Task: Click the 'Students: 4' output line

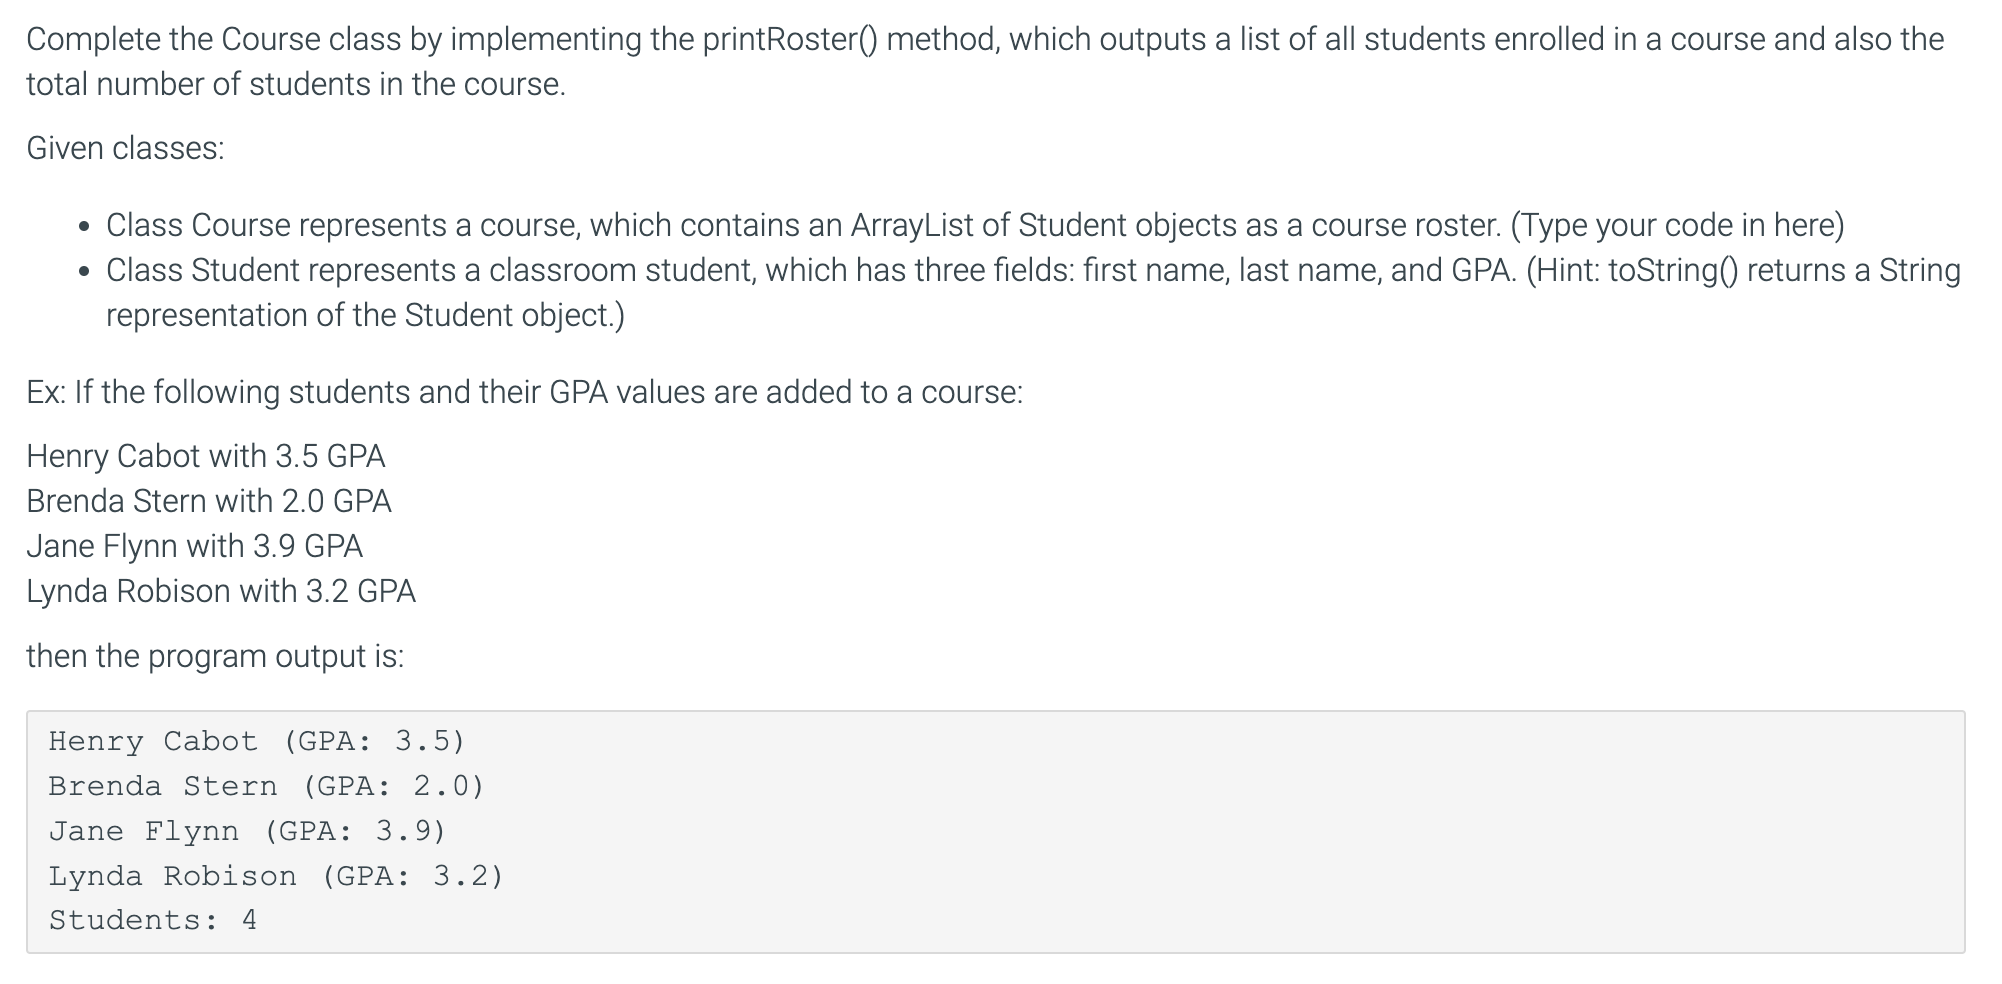Action: click(x=153, y=920)
